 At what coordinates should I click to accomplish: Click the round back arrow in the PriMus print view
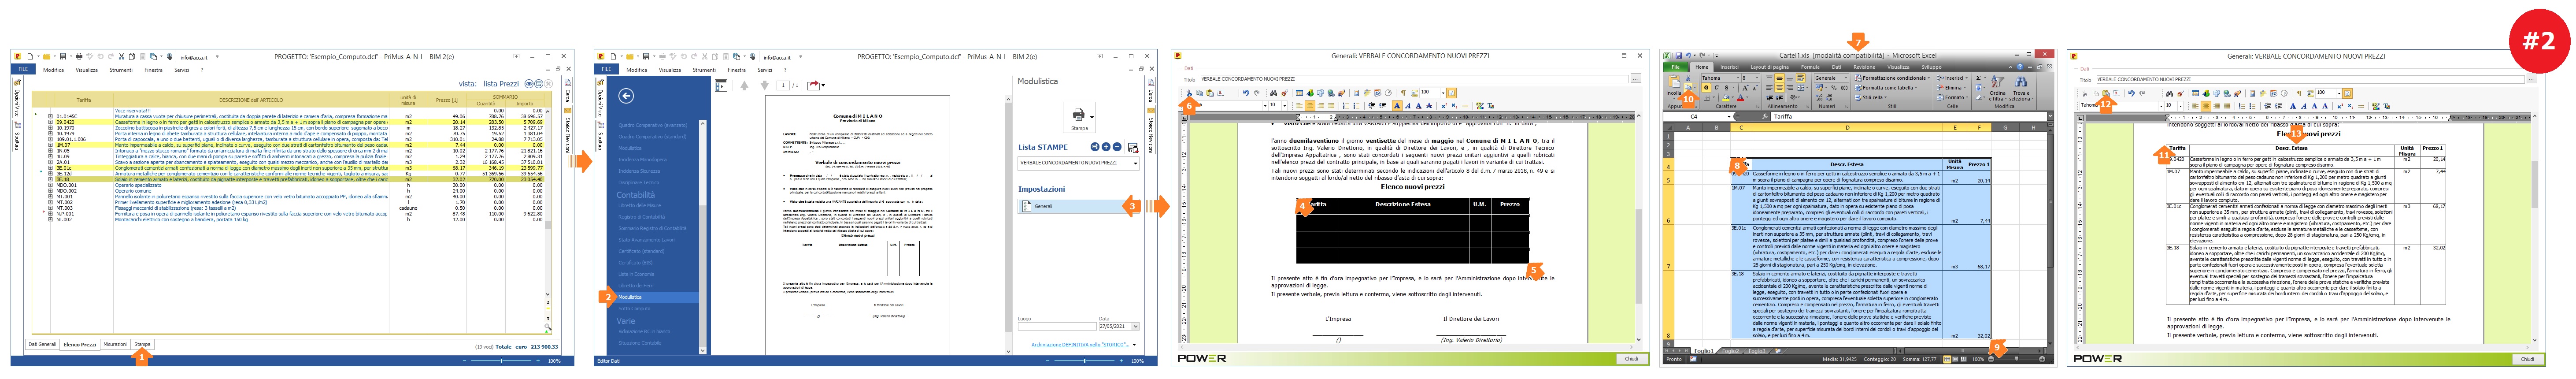pos(626,96)
